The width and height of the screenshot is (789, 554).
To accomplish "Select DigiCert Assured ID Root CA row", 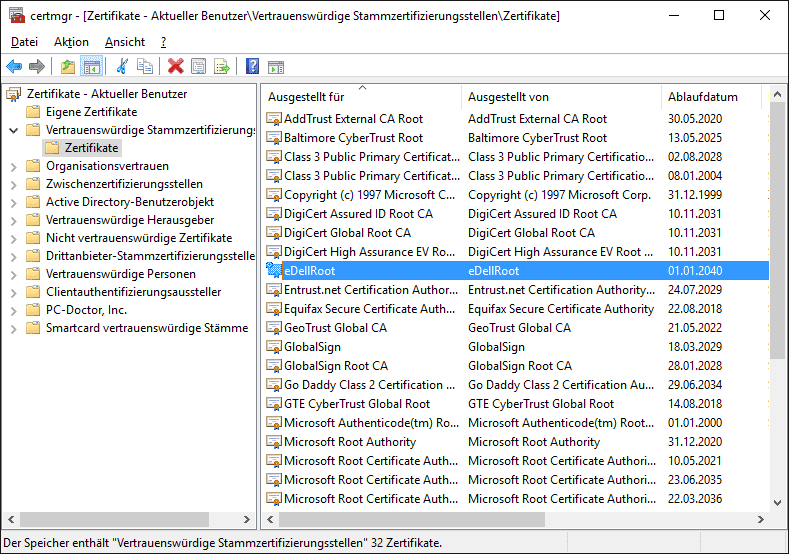I will click(x=517, y=214).
